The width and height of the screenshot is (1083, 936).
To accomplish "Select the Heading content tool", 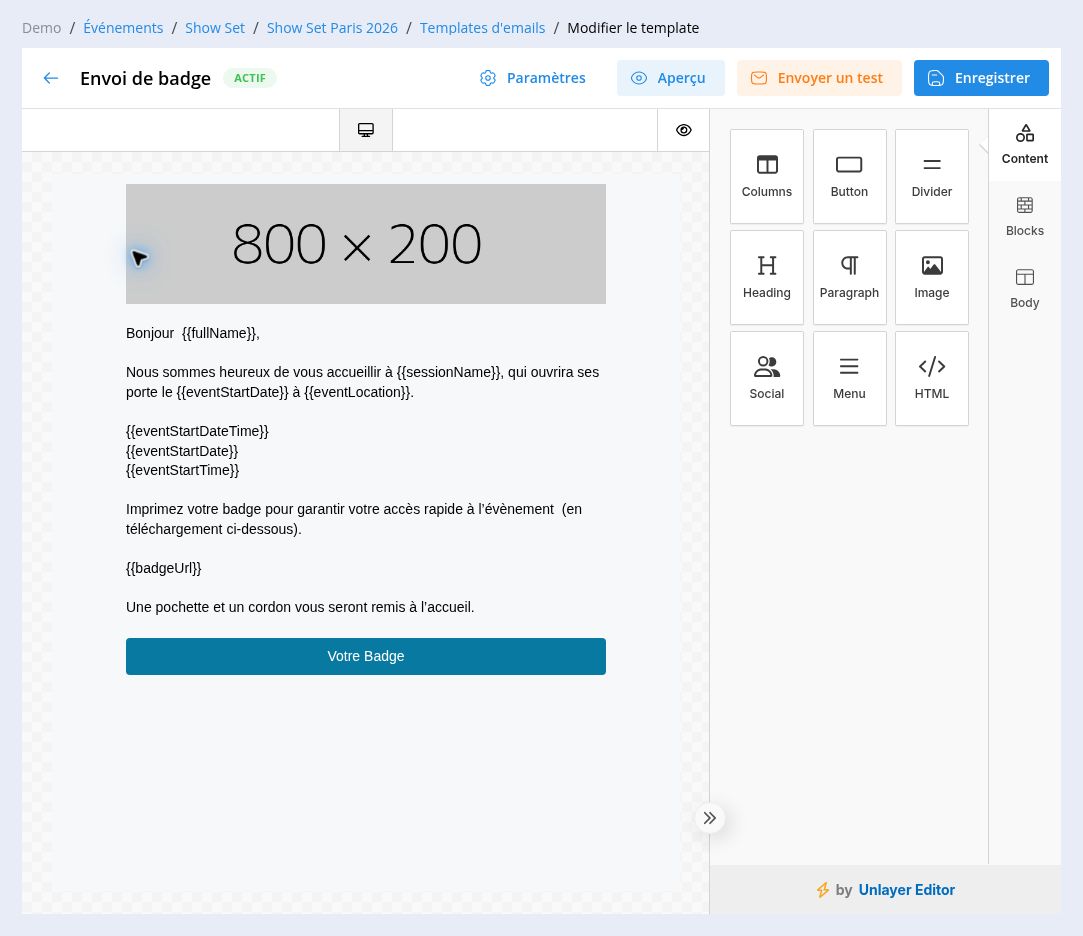I will [x=767, y=278].
